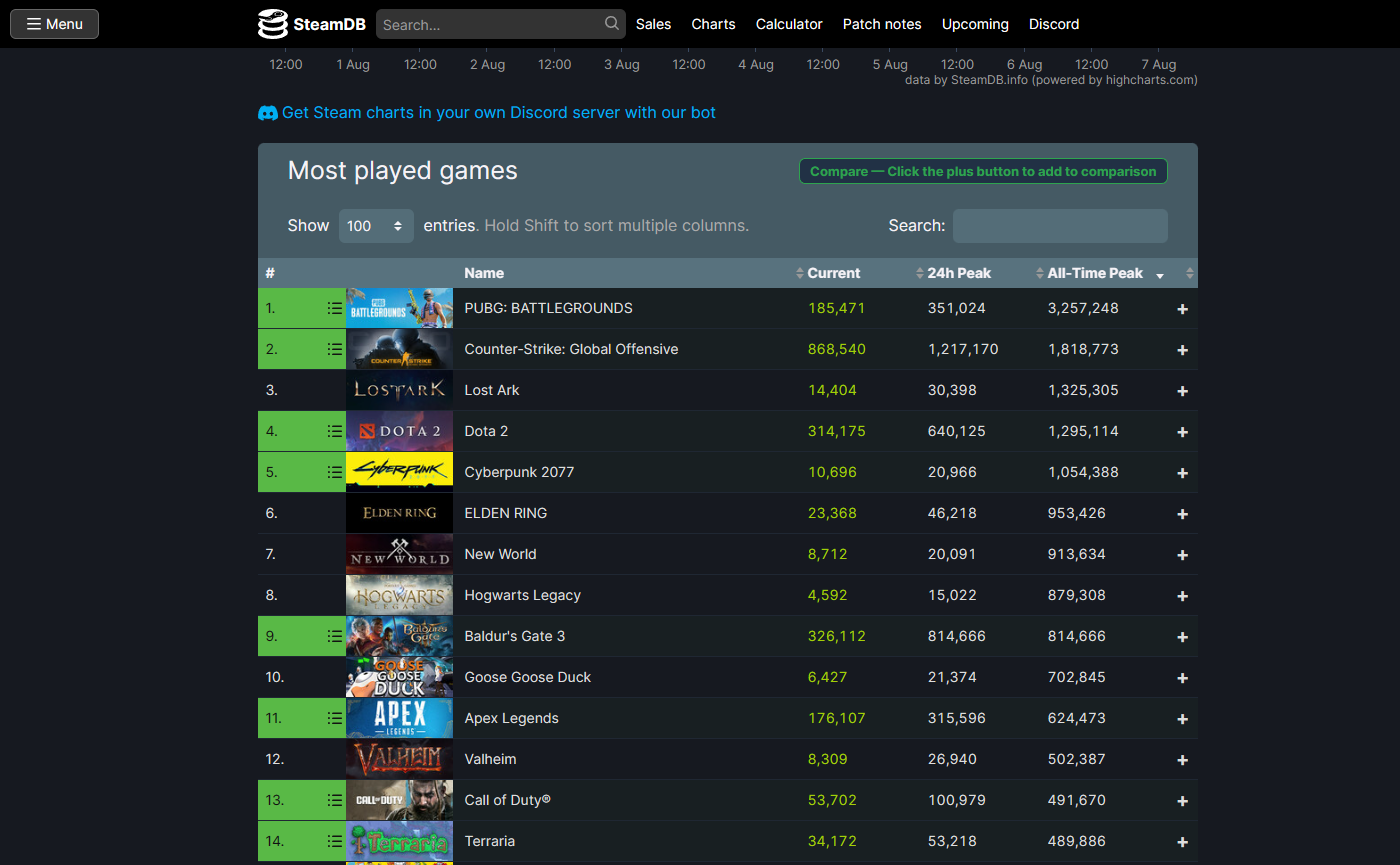
Task: Click the Cyberpunk 2077 thumbnail
Action: pyautogui.click(x=399, y=472)
